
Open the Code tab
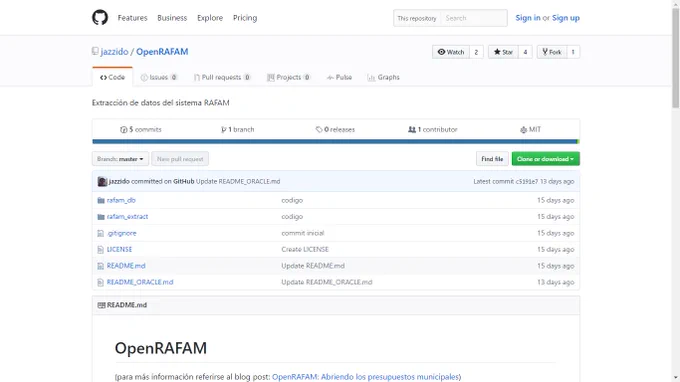tap(112, 77)
